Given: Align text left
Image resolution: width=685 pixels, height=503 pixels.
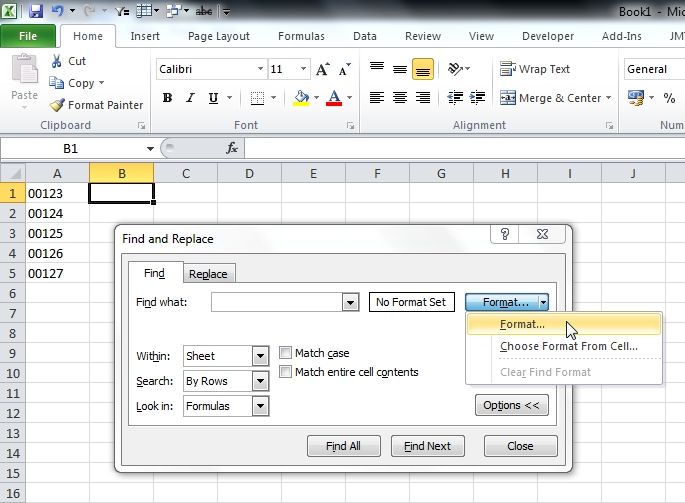Looking at the screenshot, I should pyautogui.click(x=377, y=97).
